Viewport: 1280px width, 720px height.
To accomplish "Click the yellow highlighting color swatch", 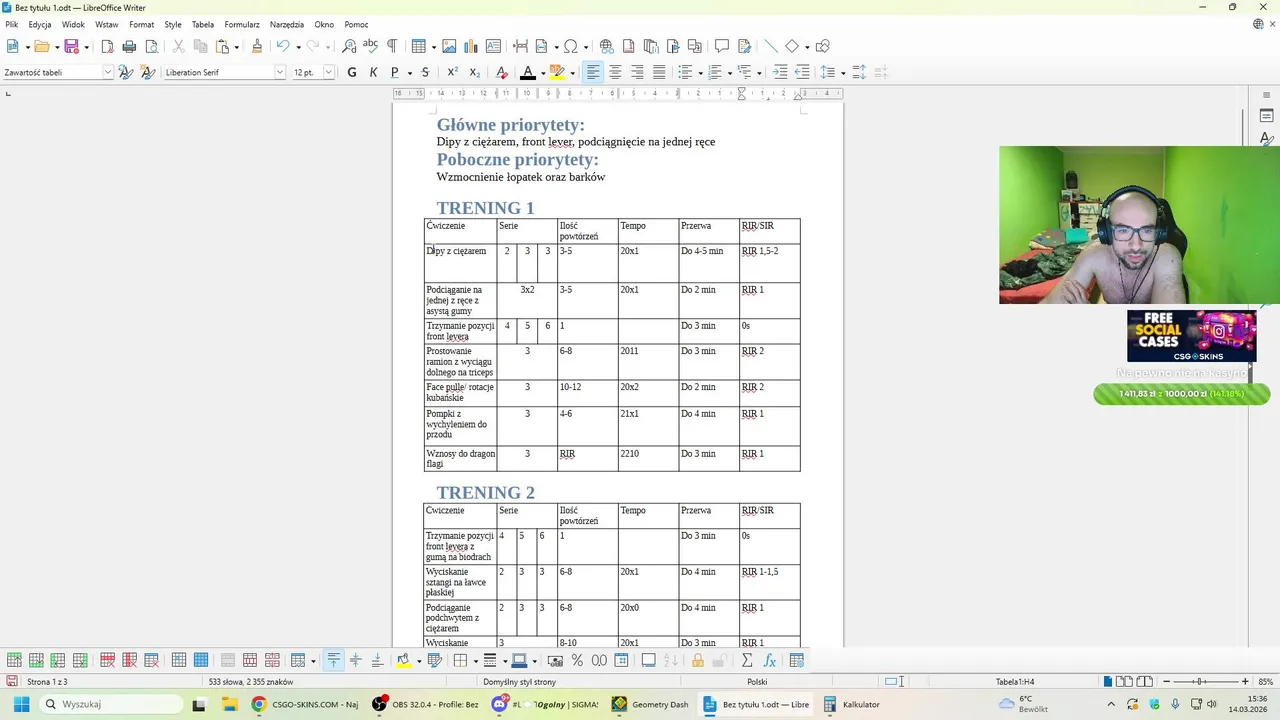I will pyautogui.click(x=557, y=72).
